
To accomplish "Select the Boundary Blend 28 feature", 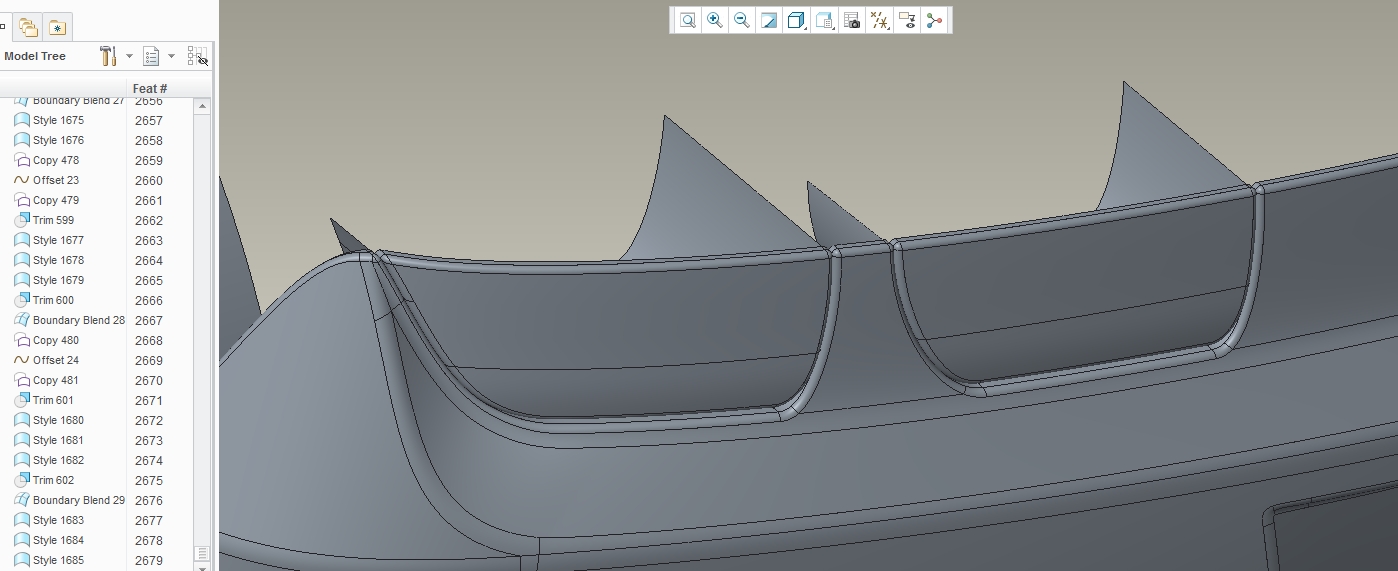I will pos(78,320).
